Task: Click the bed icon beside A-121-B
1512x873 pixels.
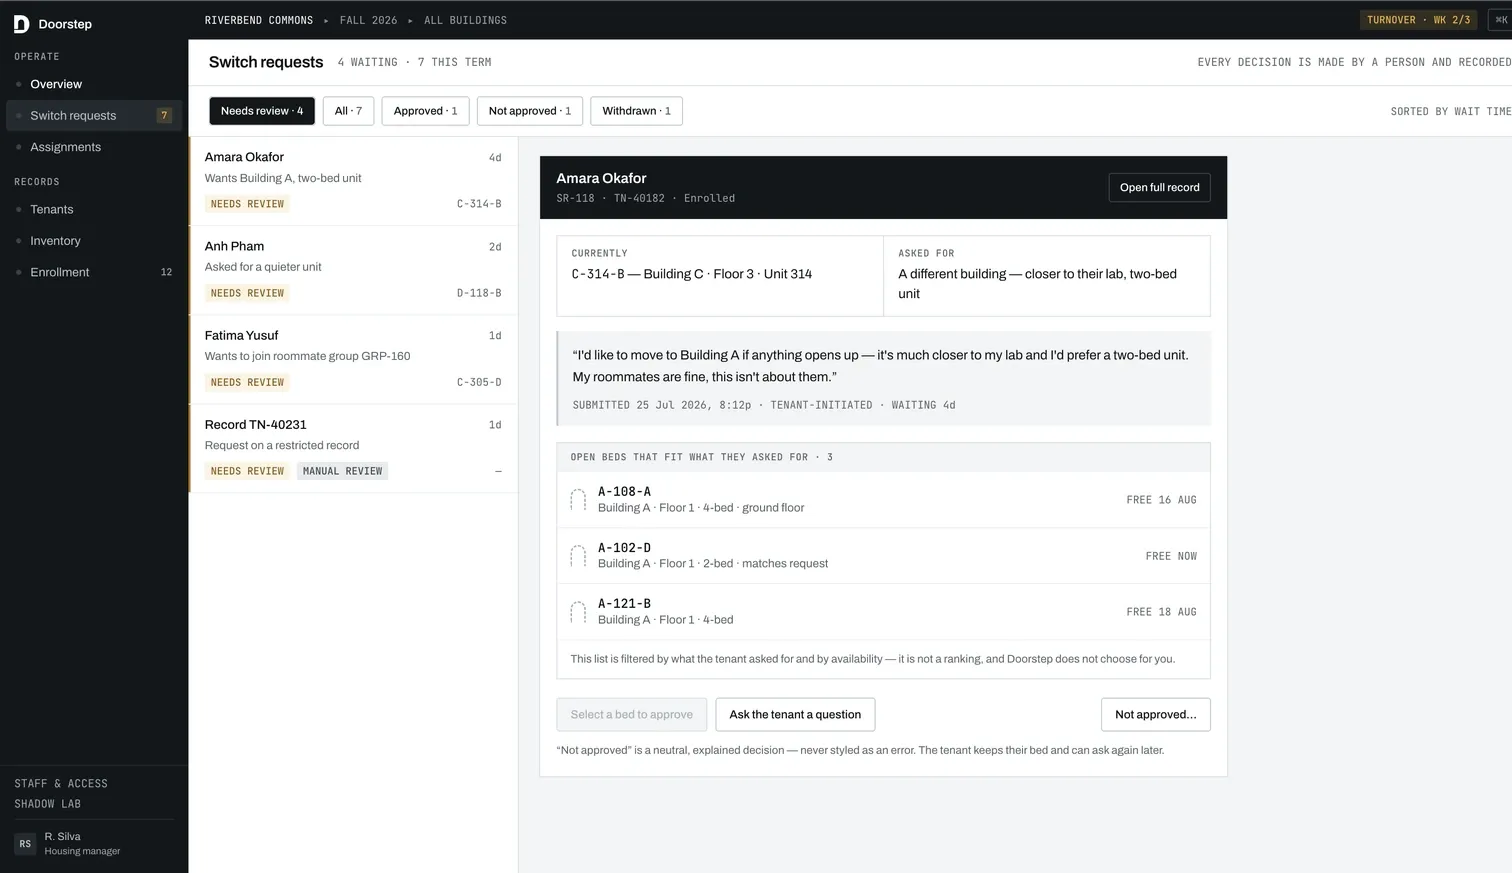Action: (578, 612)
